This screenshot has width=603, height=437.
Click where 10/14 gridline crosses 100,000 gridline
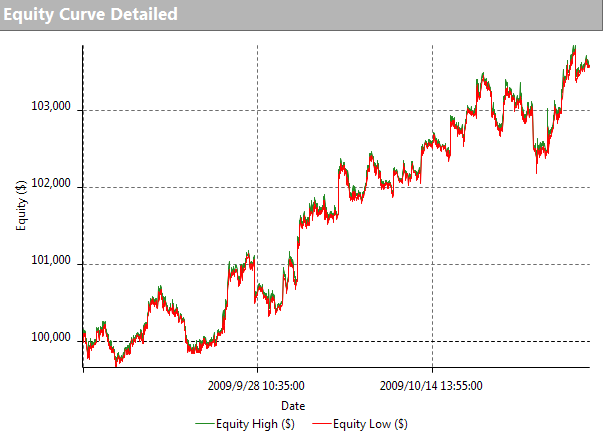click(x=432, y=341)
